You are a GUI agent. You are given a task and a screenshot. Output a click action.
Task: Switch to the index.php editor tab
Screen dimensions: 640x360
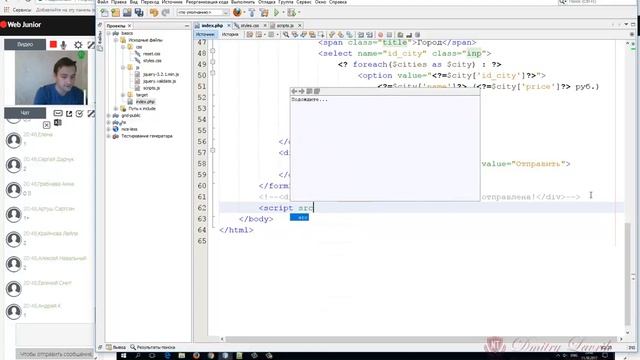[212, 25]
